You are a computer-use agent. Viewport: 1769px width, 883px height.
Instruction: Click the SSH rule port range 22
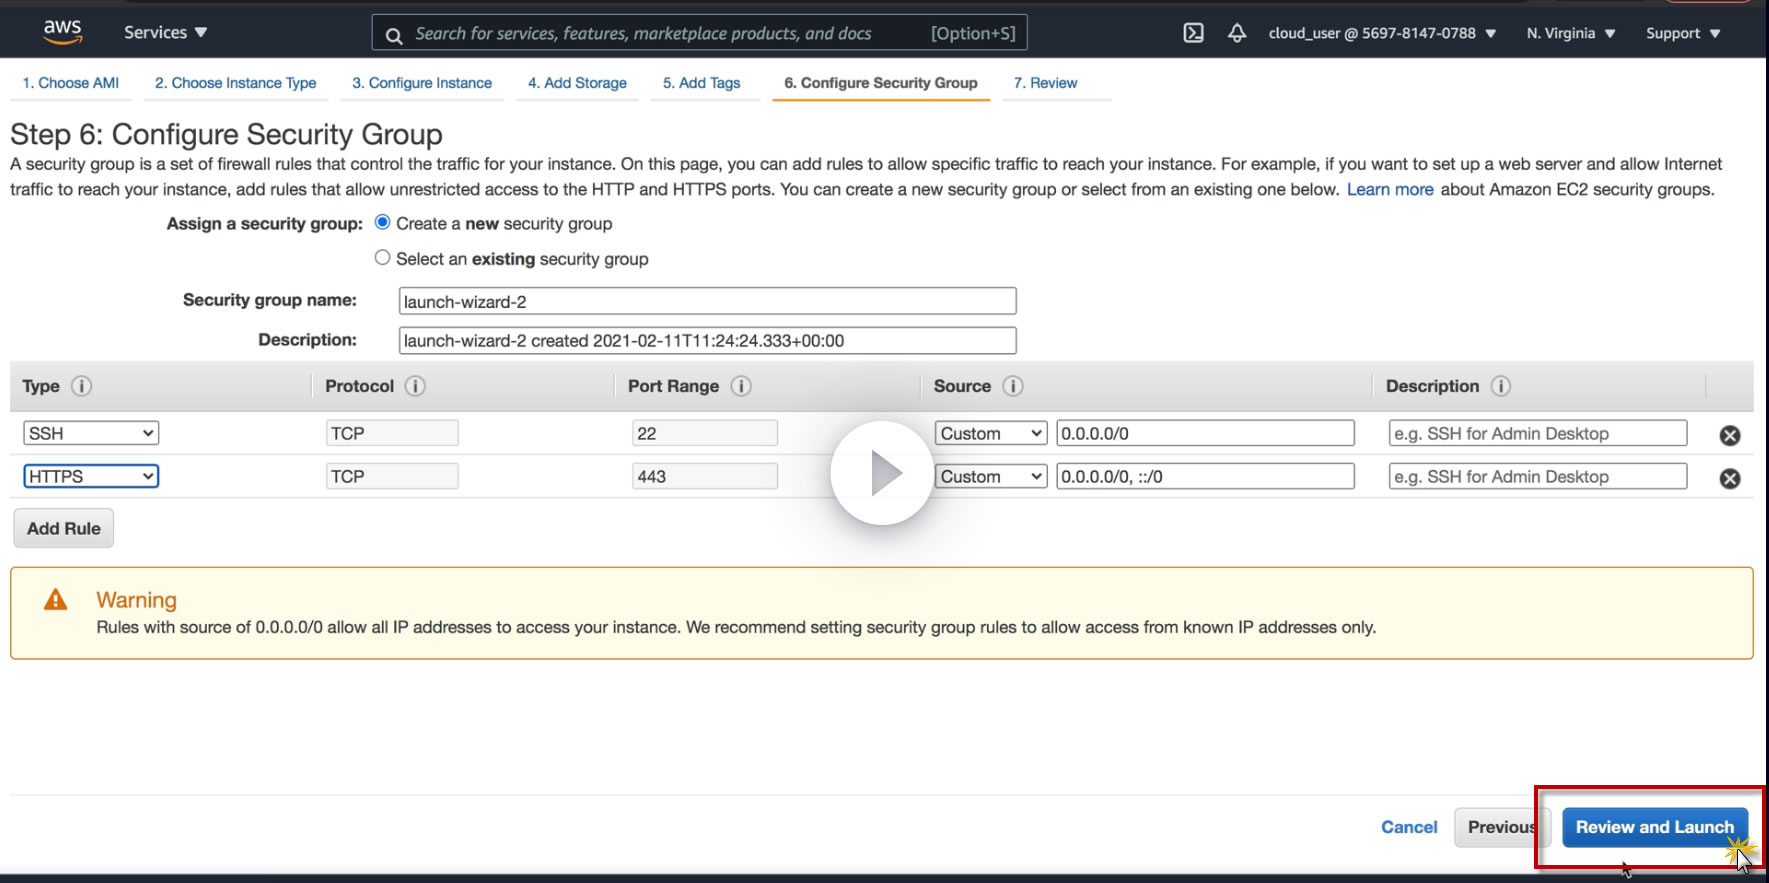[705, 433]
